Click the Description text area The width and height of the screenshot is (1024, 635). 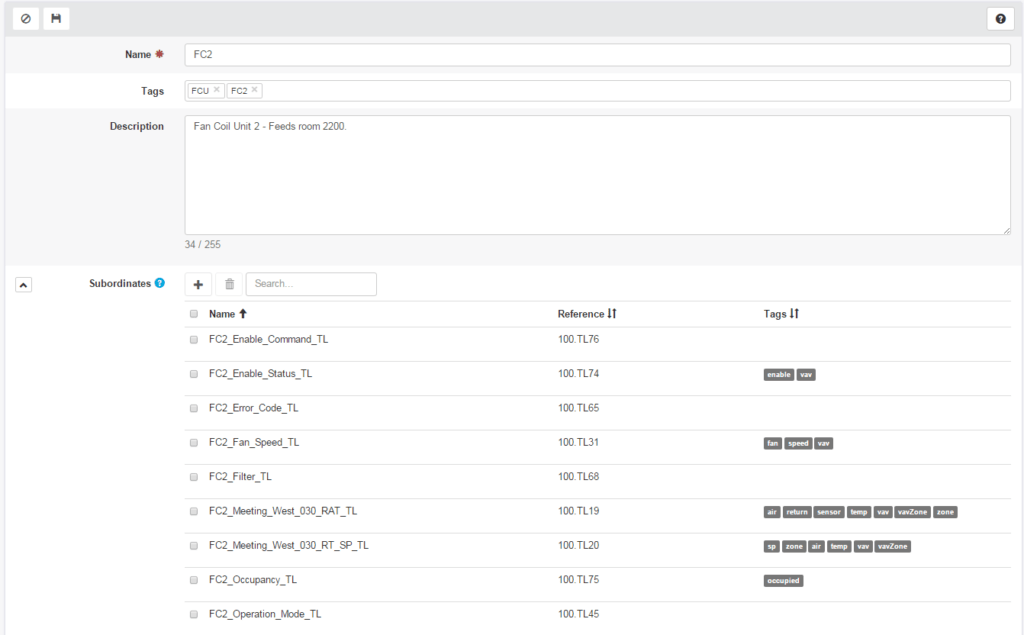(x=598, y=175)
